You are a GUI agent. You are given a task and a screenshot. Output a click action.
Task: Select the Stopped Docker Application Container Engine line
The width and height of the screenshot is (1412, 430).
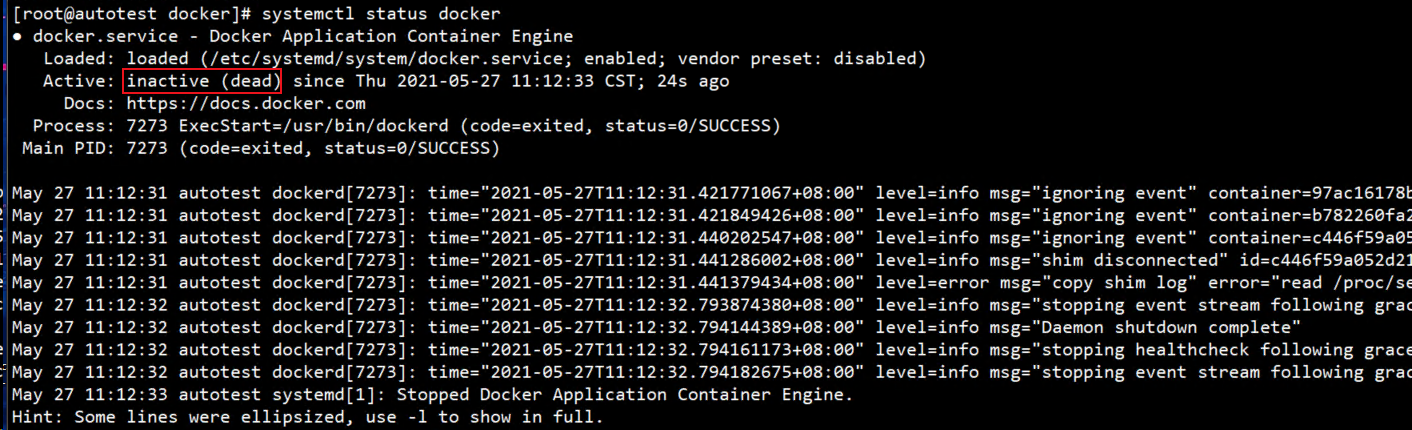(626, 394)
